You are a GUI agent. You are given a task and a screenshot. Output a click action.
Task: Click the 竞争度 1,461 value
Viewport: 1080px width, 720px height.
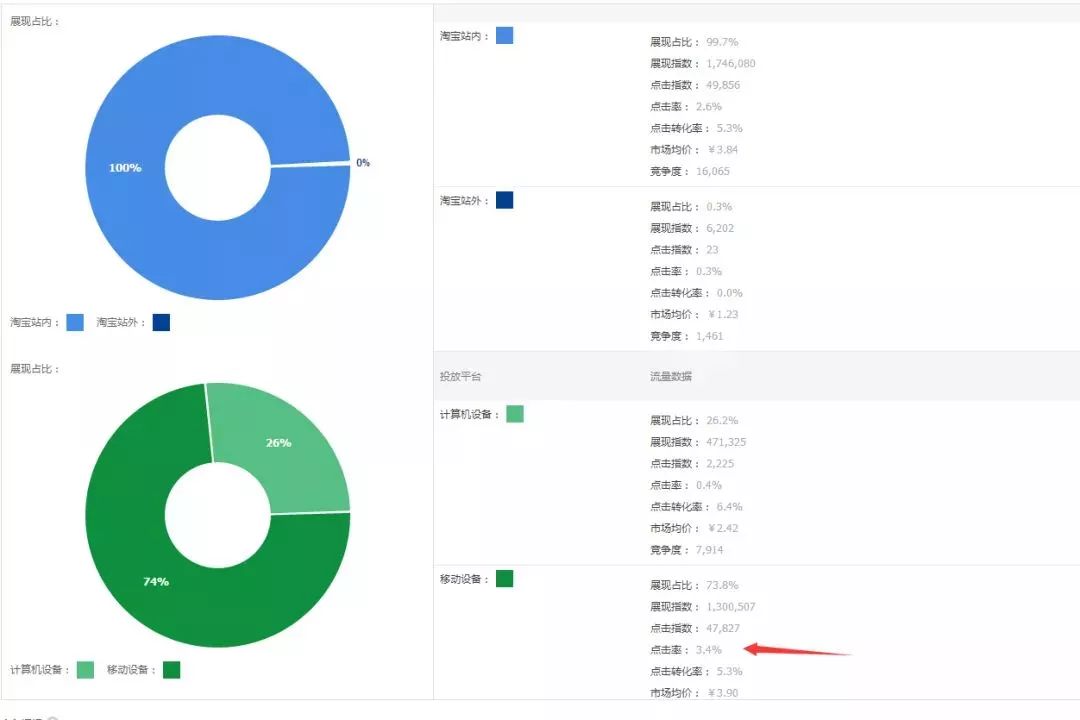(709, 336)
